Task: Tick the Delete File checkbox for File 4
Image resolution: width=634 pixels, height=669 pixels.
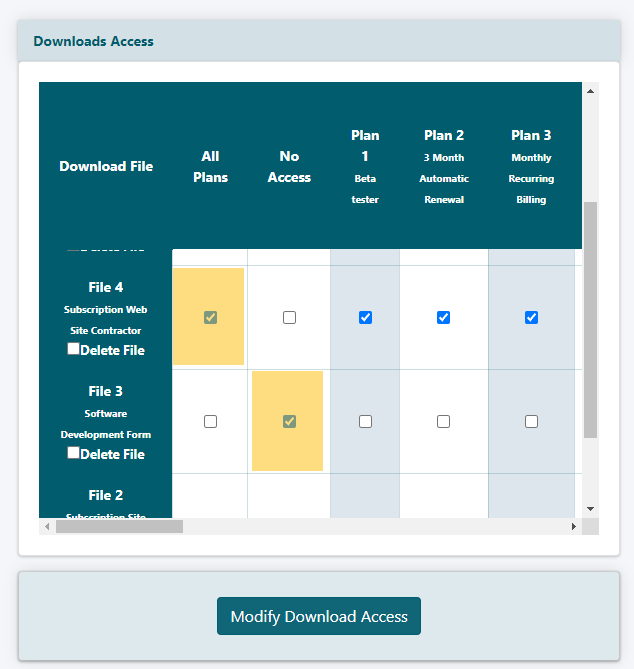Action: tap(73, 349)
